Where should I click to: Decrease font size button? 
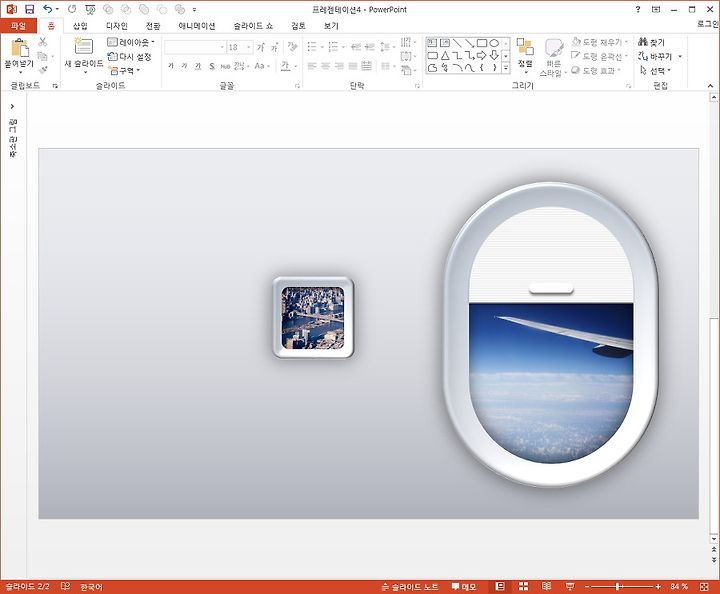(274, 47)
